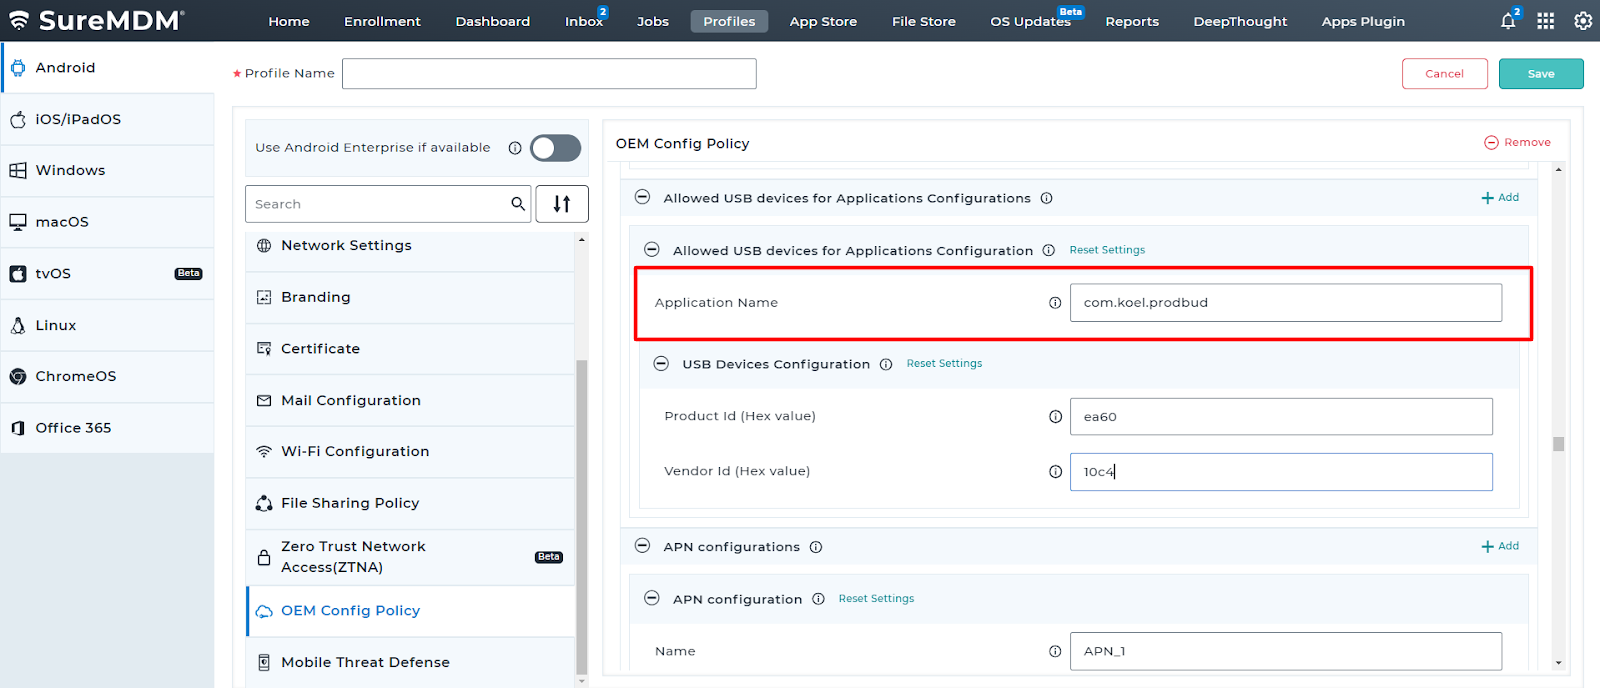Select the Android platform tab
The height and width of the screenshot is (688, 1600).
point(107,67)
